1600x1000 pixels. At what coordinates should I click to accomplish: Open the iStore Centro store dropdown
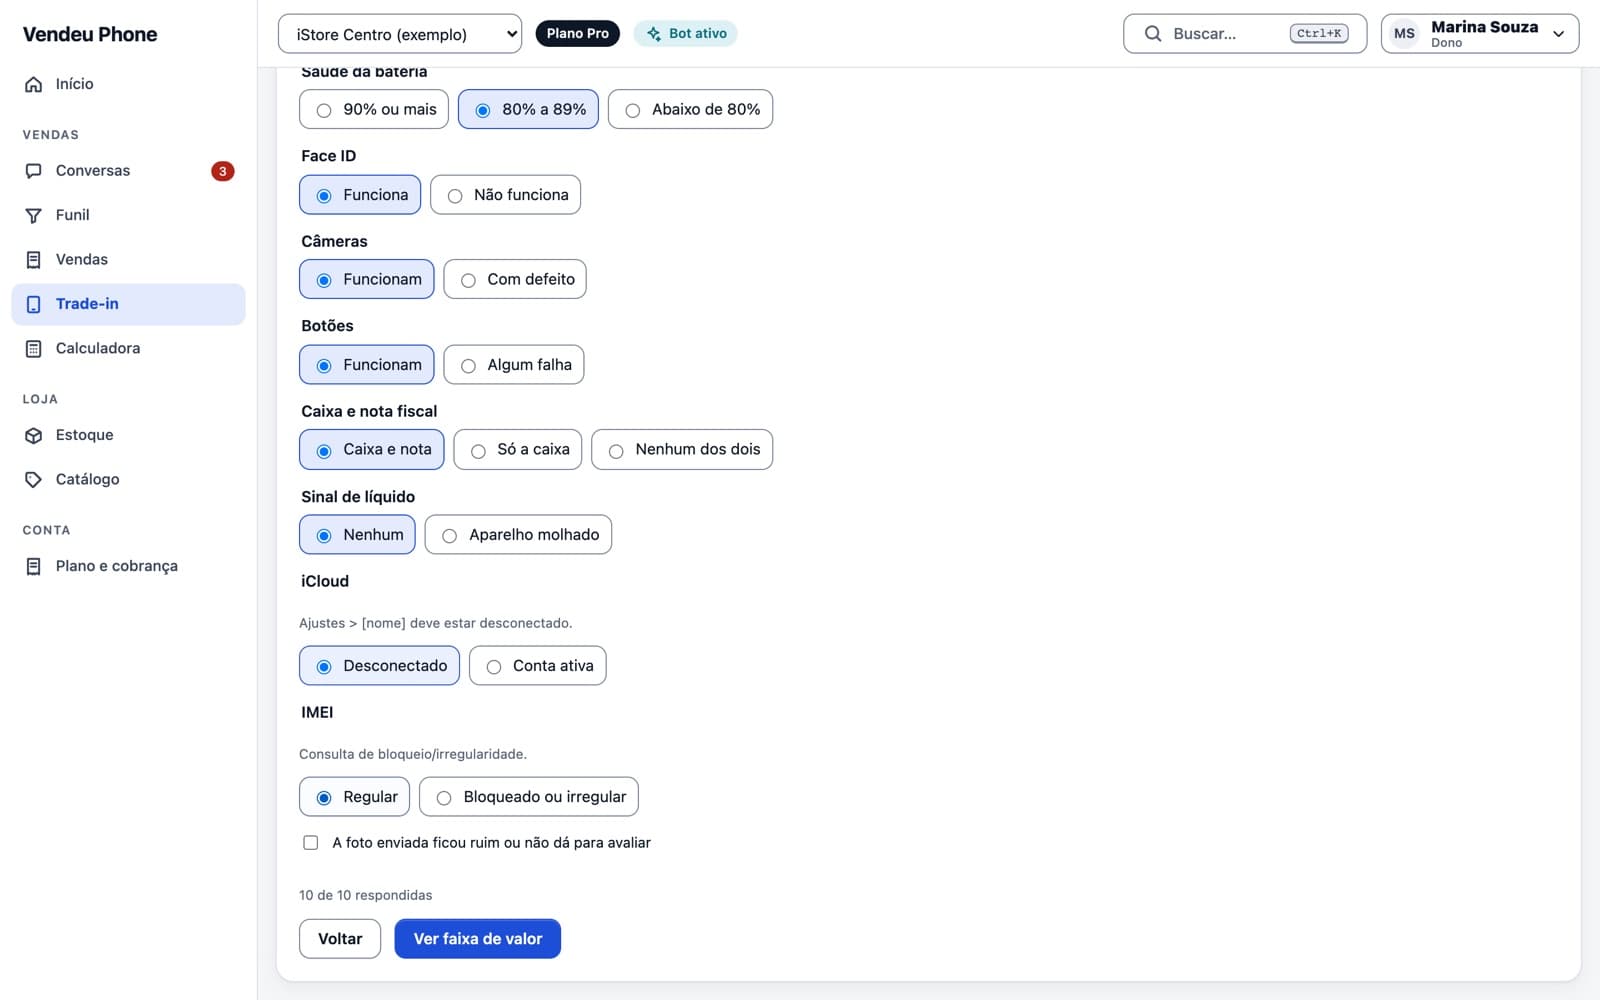coord(400,34)
